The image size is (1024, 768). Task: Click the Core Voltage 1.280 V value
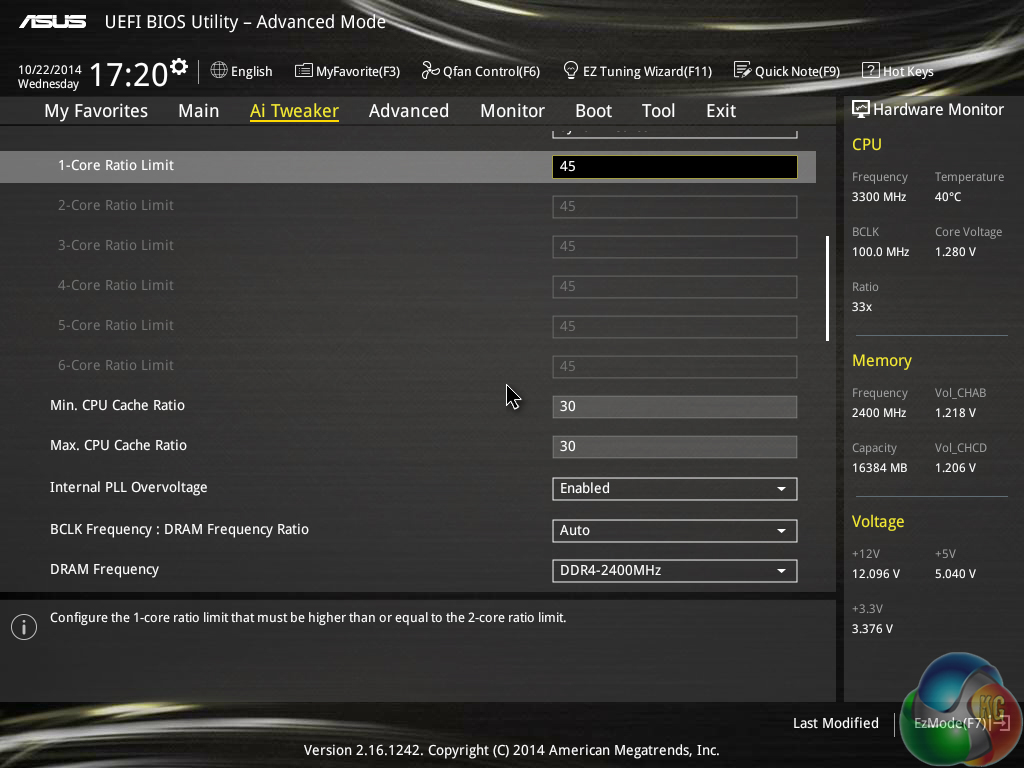click(955, 251)
